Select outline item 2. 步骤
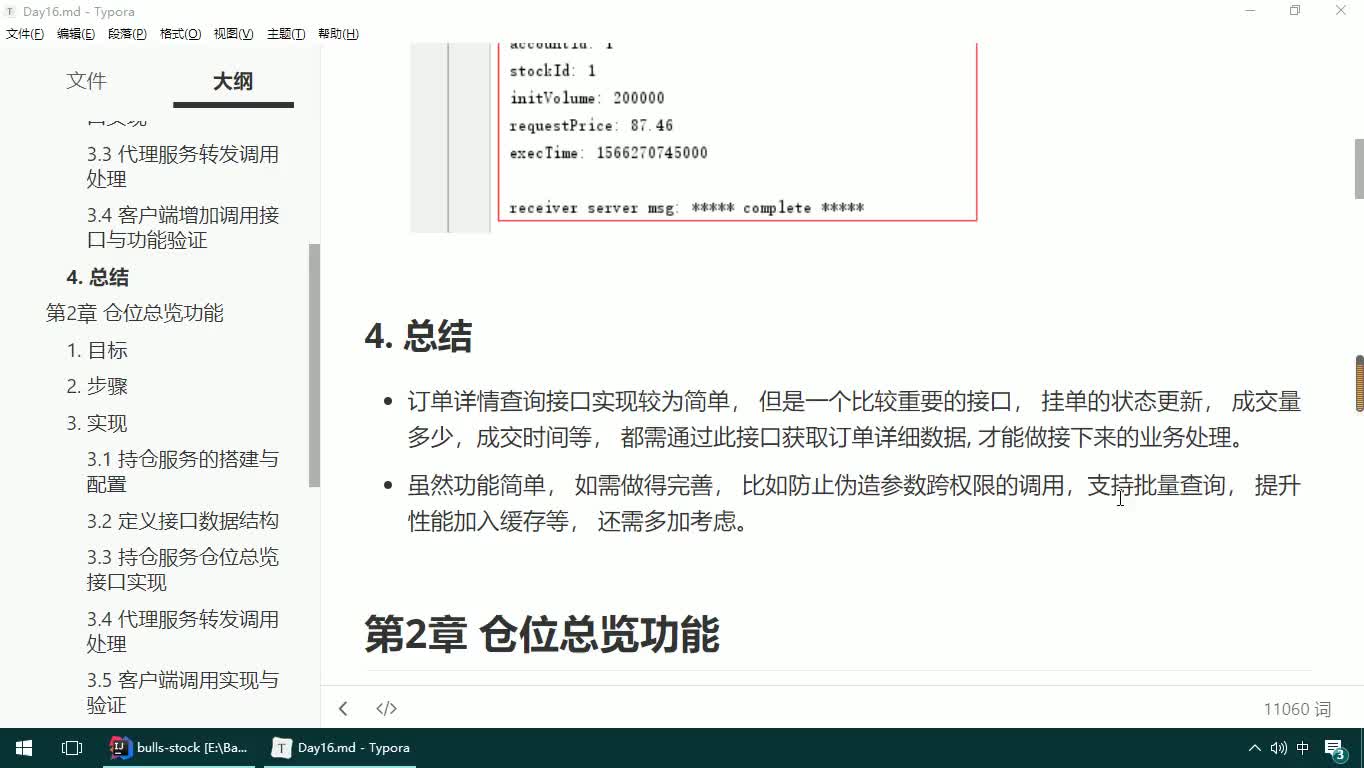This screenshot has width=1364, height=768. coord(97,386)
